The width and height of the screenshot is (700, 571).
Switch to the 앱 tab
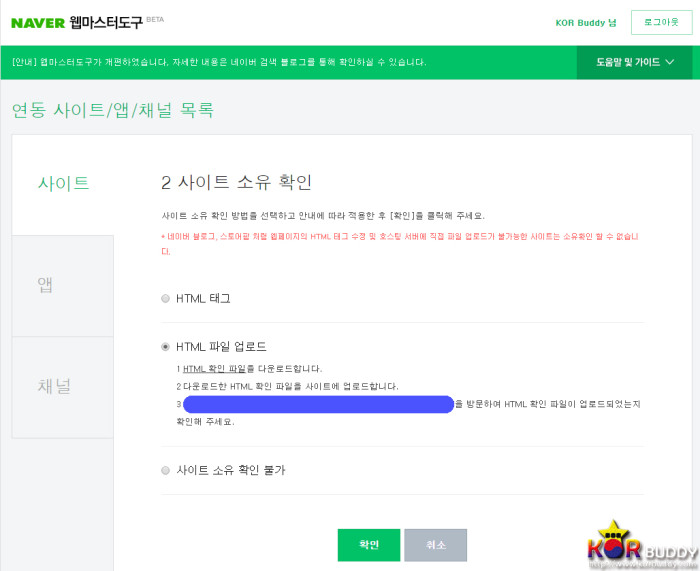click(x=46, y=285)
